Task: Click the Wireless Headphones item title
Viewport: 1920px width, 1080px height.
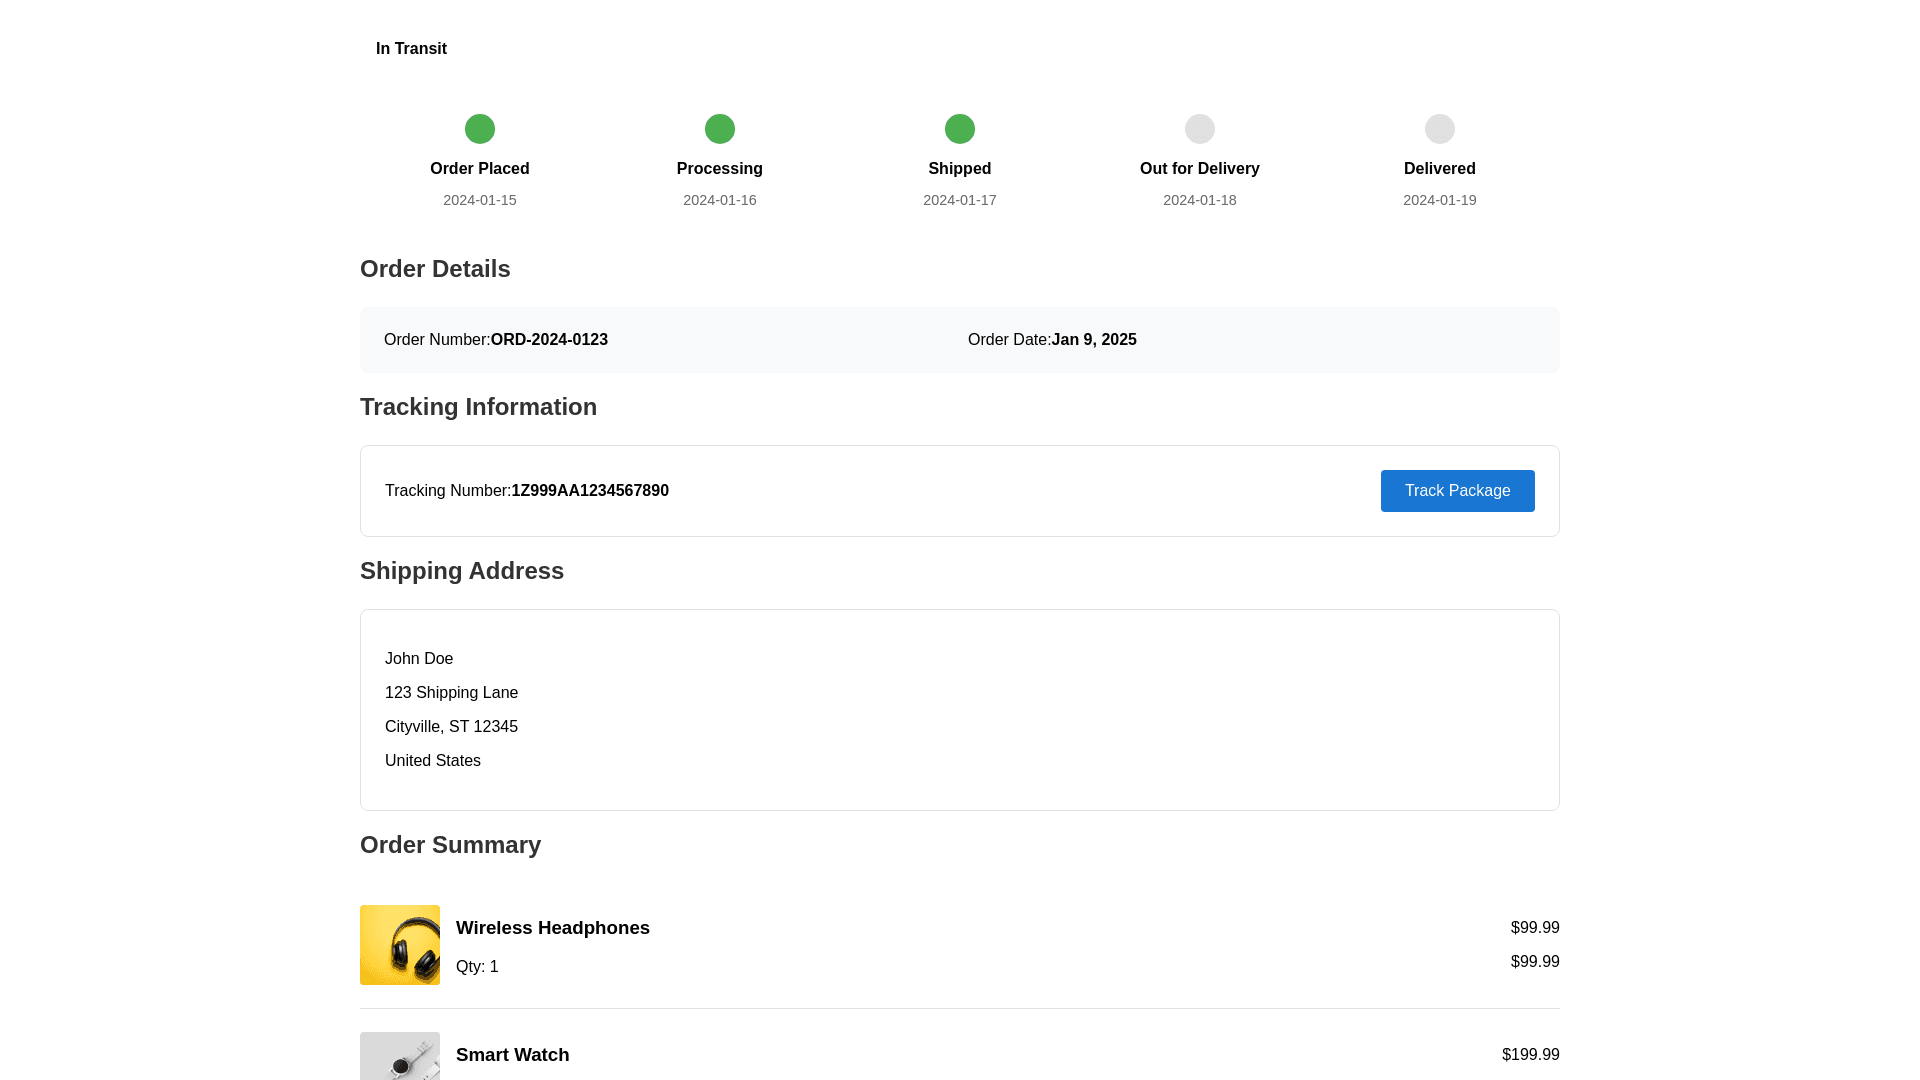Action: 553,928
